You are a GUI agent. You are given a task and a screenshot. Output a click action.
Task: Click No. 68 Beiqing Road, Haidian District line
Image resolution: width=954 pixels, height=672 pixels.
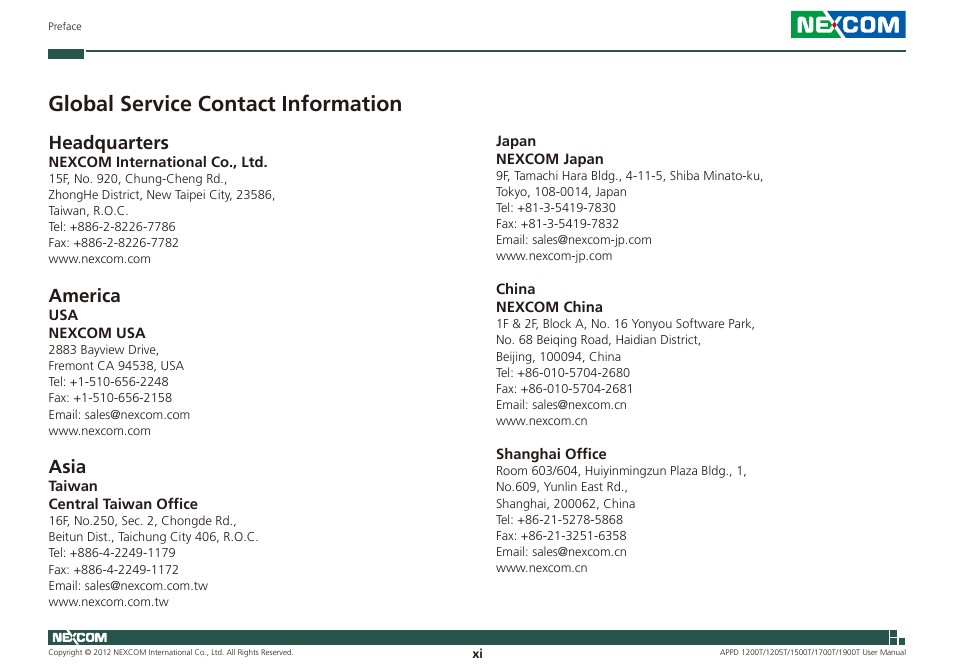pos(598,340)
